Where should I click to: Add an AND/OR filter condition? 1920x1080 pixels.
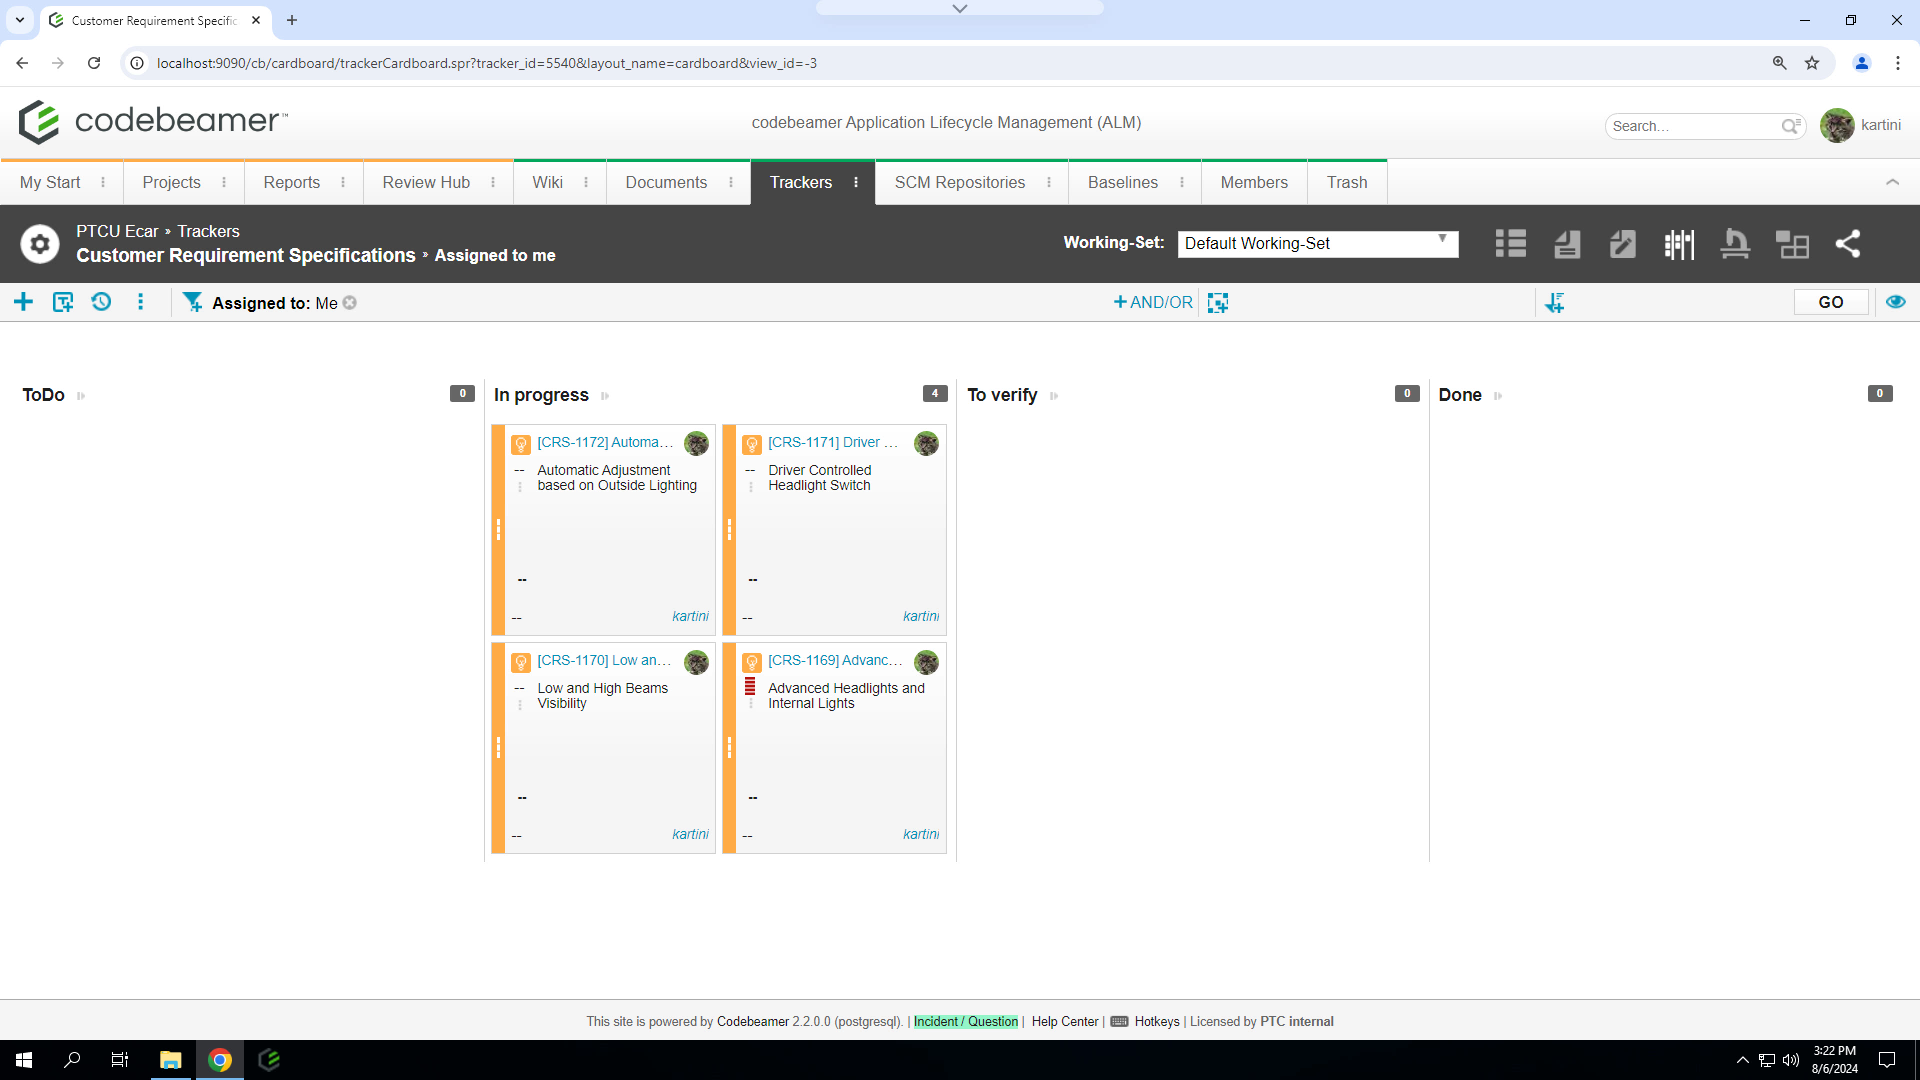pos(1153,302)
